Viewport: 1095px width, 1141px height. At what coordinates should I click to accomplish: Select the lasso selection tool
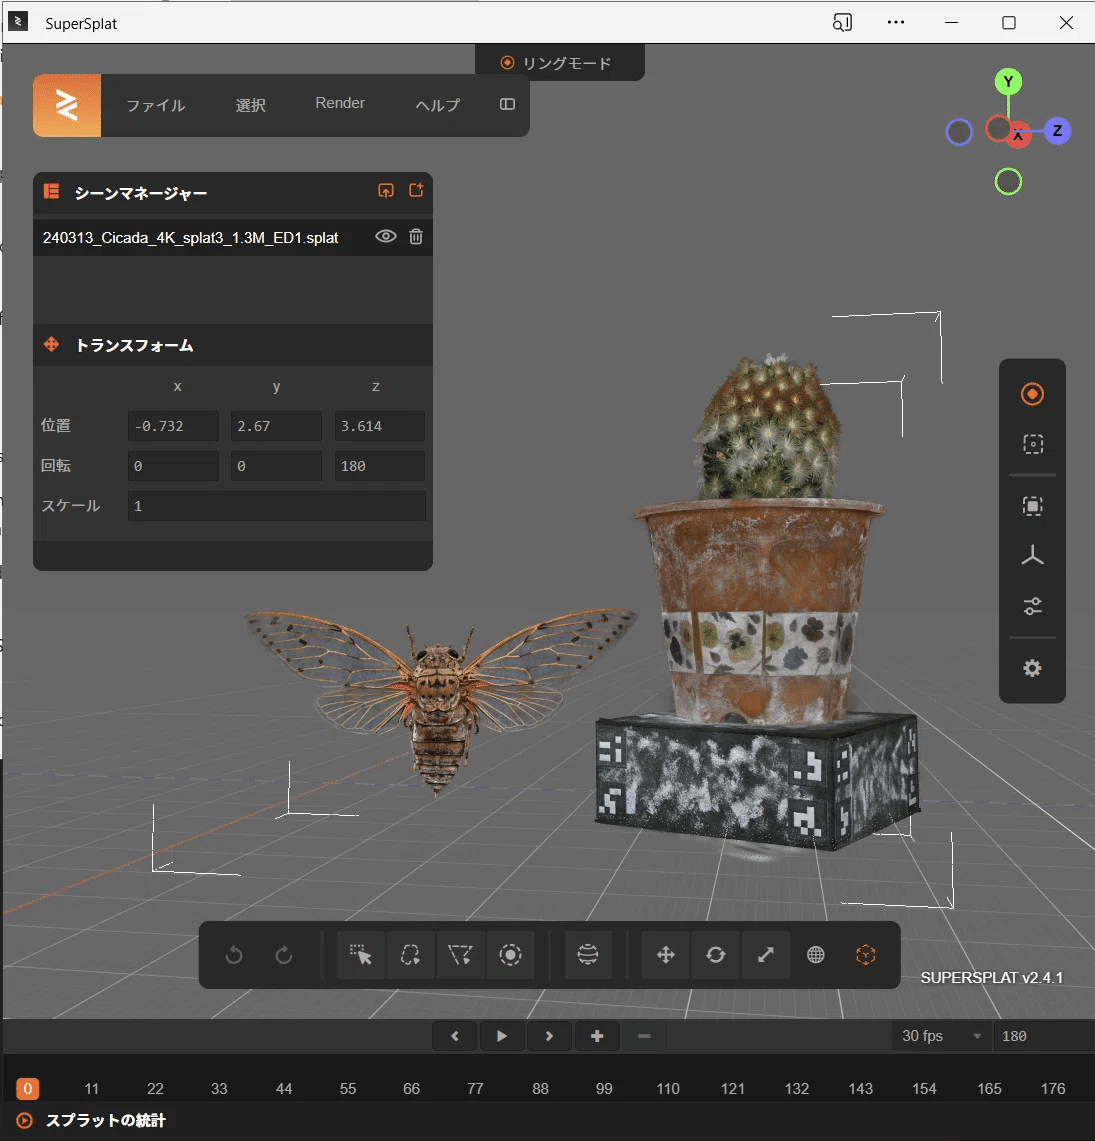(410, 955)
